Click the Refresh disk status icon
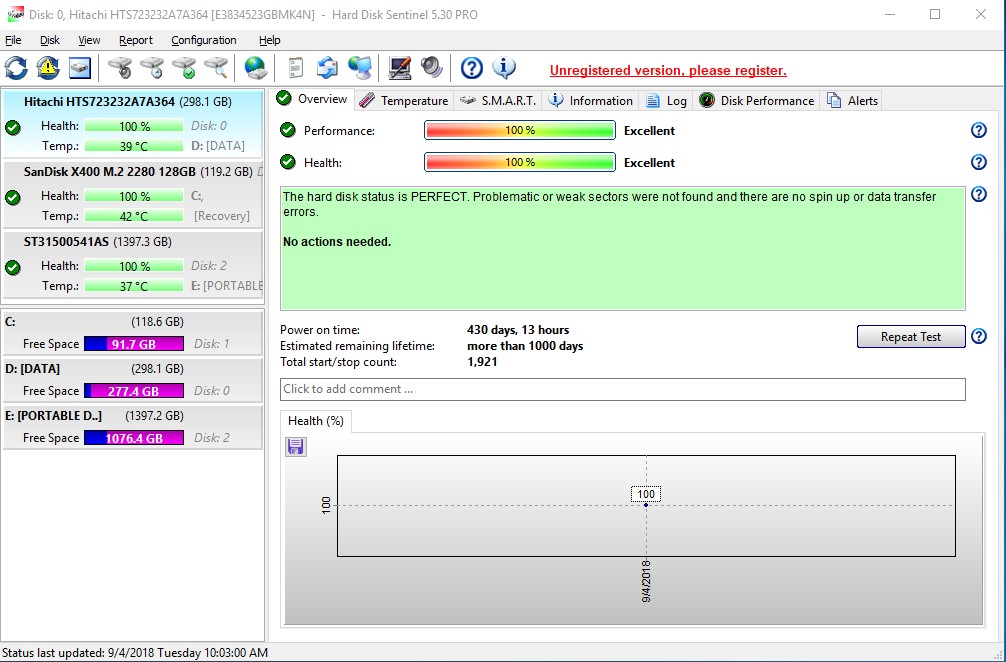Image resolution: width=1006 pixels, height=662 pixels. [x=15, y=68]
